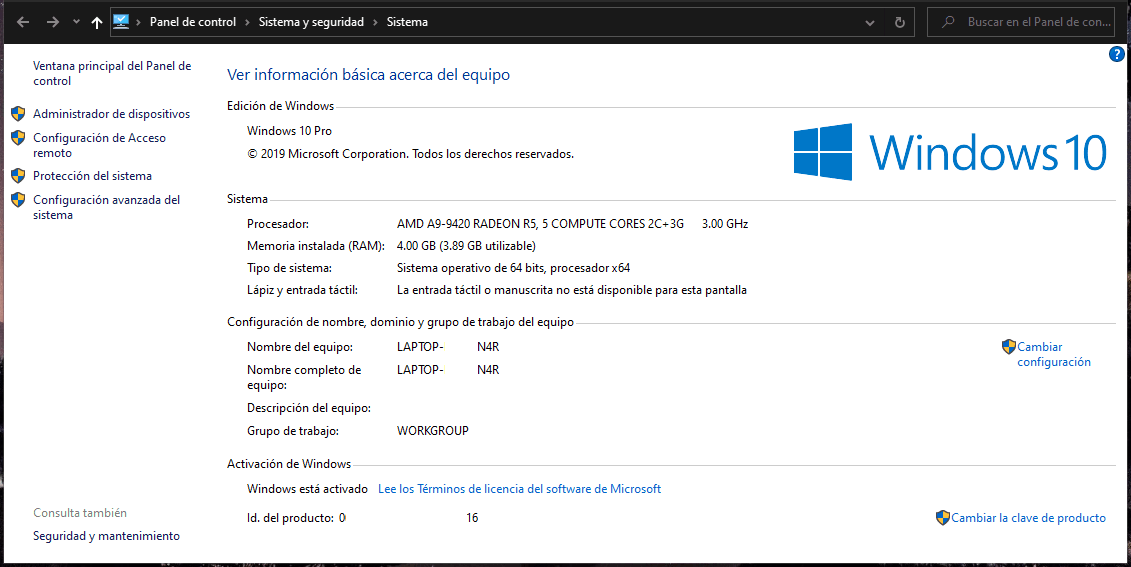
Task: Click Ver información básica acerca del equipo heading
Action: [369, 74]
